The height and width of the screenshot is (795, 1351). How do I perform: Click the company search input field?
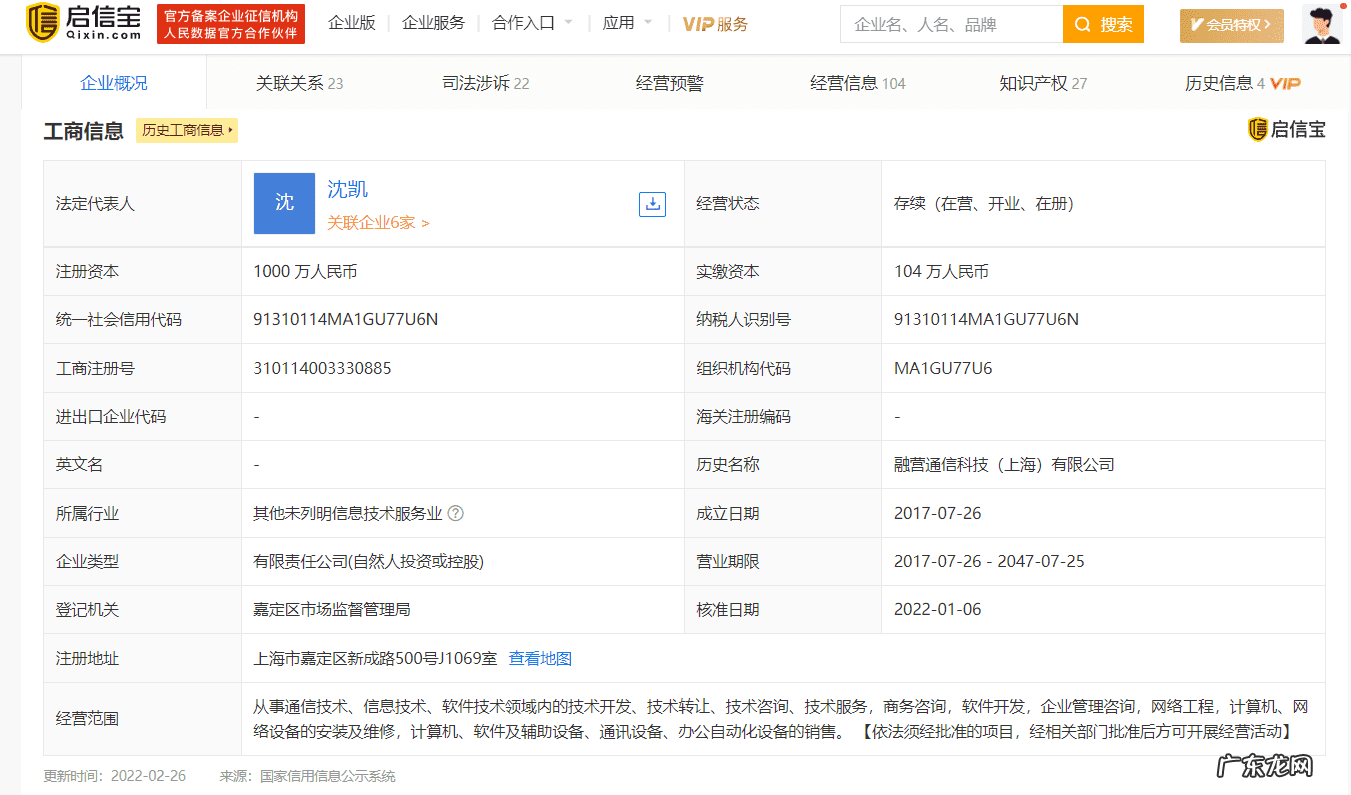(950, 24)
